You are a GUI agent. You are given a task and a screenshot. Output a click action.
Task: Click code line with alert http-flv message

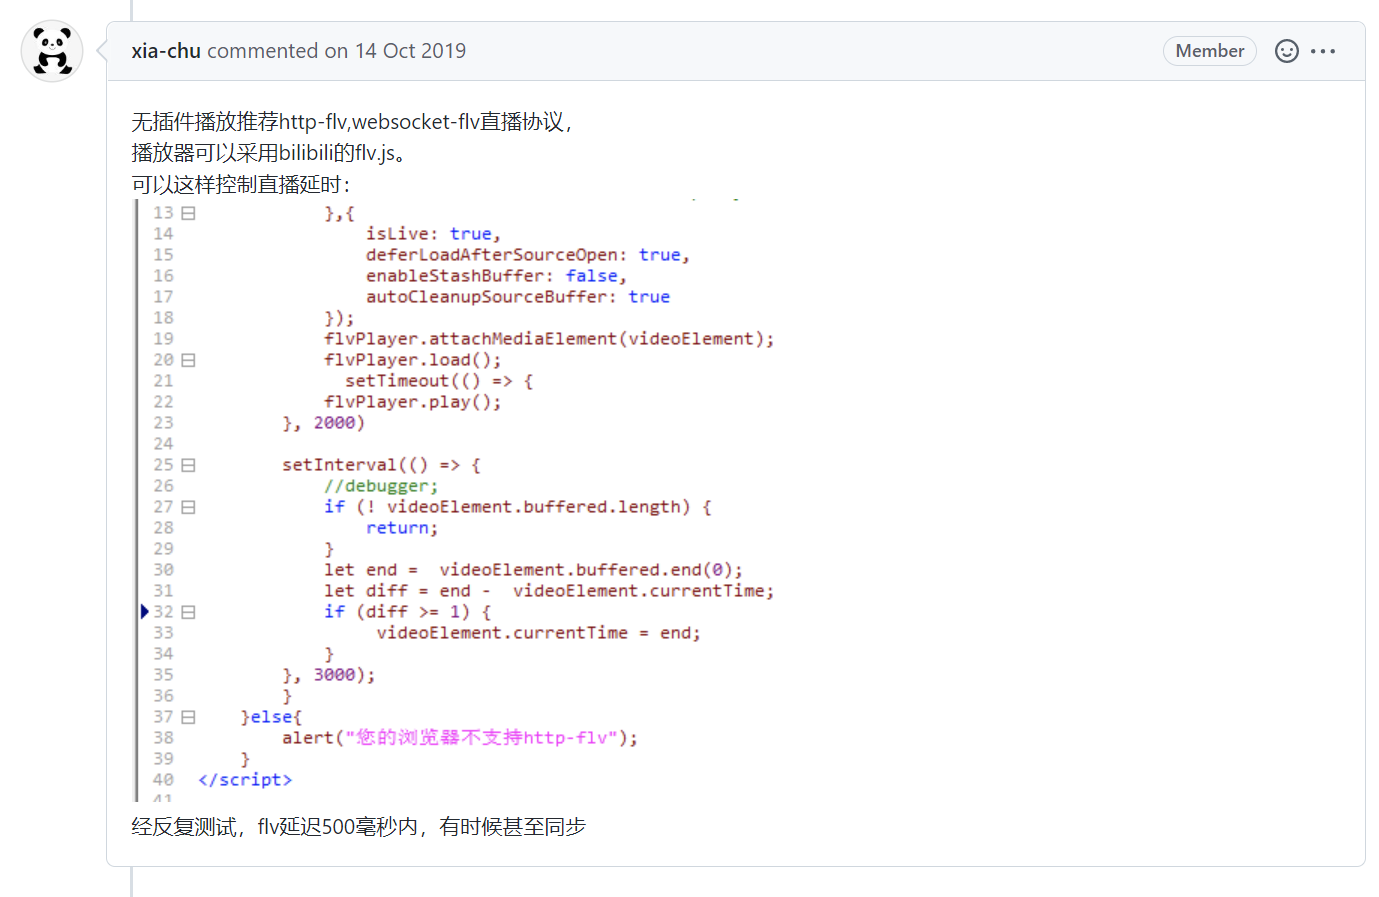coord(459,738)
